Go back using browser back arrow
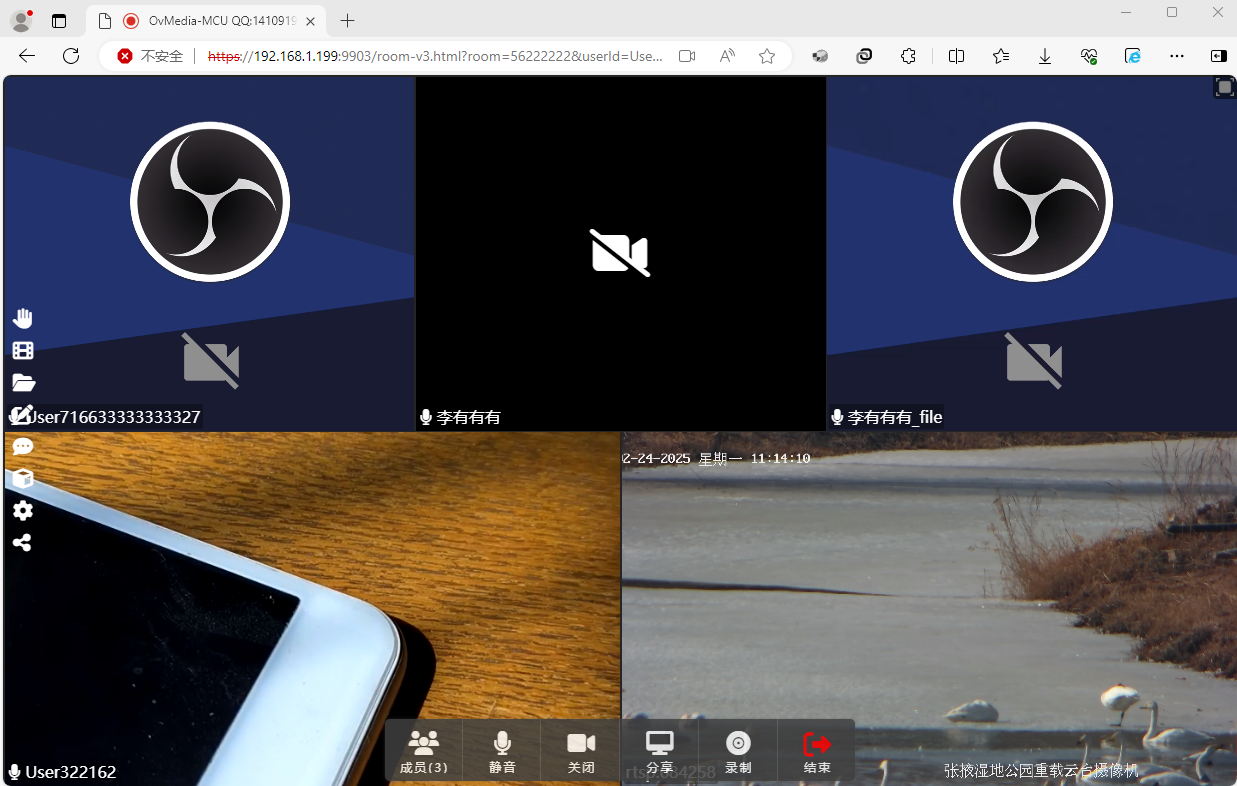 pos(28,56)
